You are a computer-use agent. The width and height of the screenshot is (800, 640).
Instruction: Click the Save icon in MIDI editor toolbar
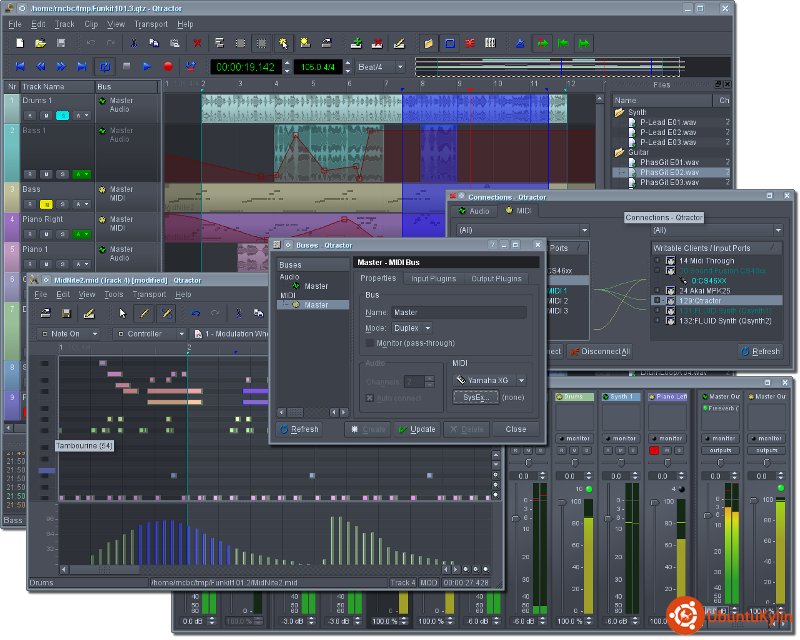coord(66,314)
